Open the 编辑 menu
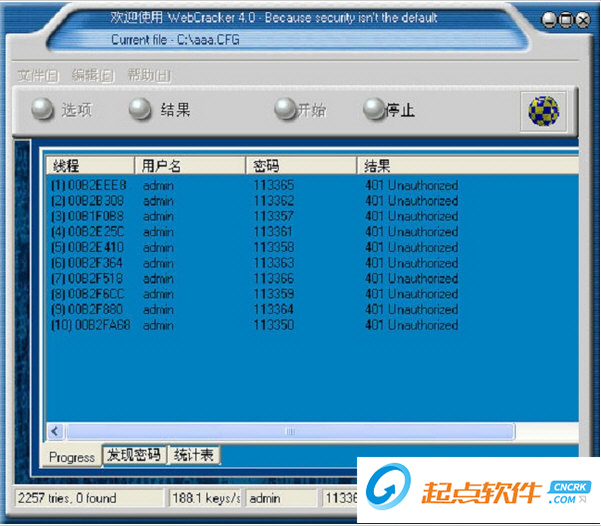Screen dimensions: 601x526 pyautogui.click(x=93, y=76)
